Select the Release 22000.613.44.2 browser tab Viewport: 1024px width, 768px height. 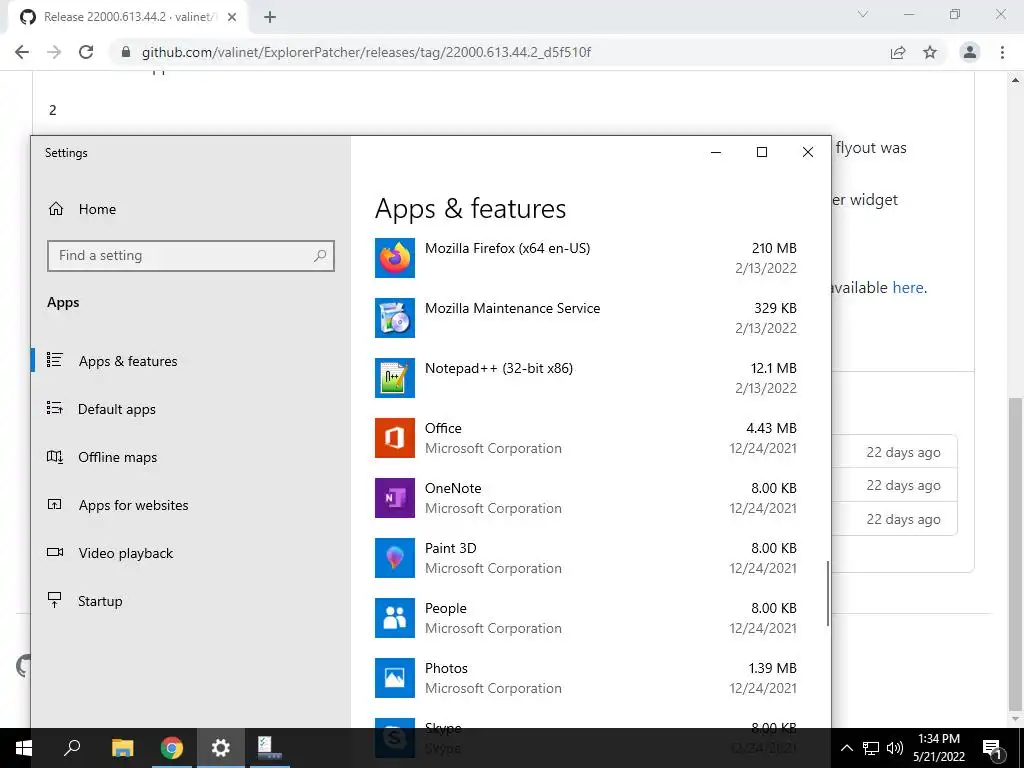click(x=128, y=17)
